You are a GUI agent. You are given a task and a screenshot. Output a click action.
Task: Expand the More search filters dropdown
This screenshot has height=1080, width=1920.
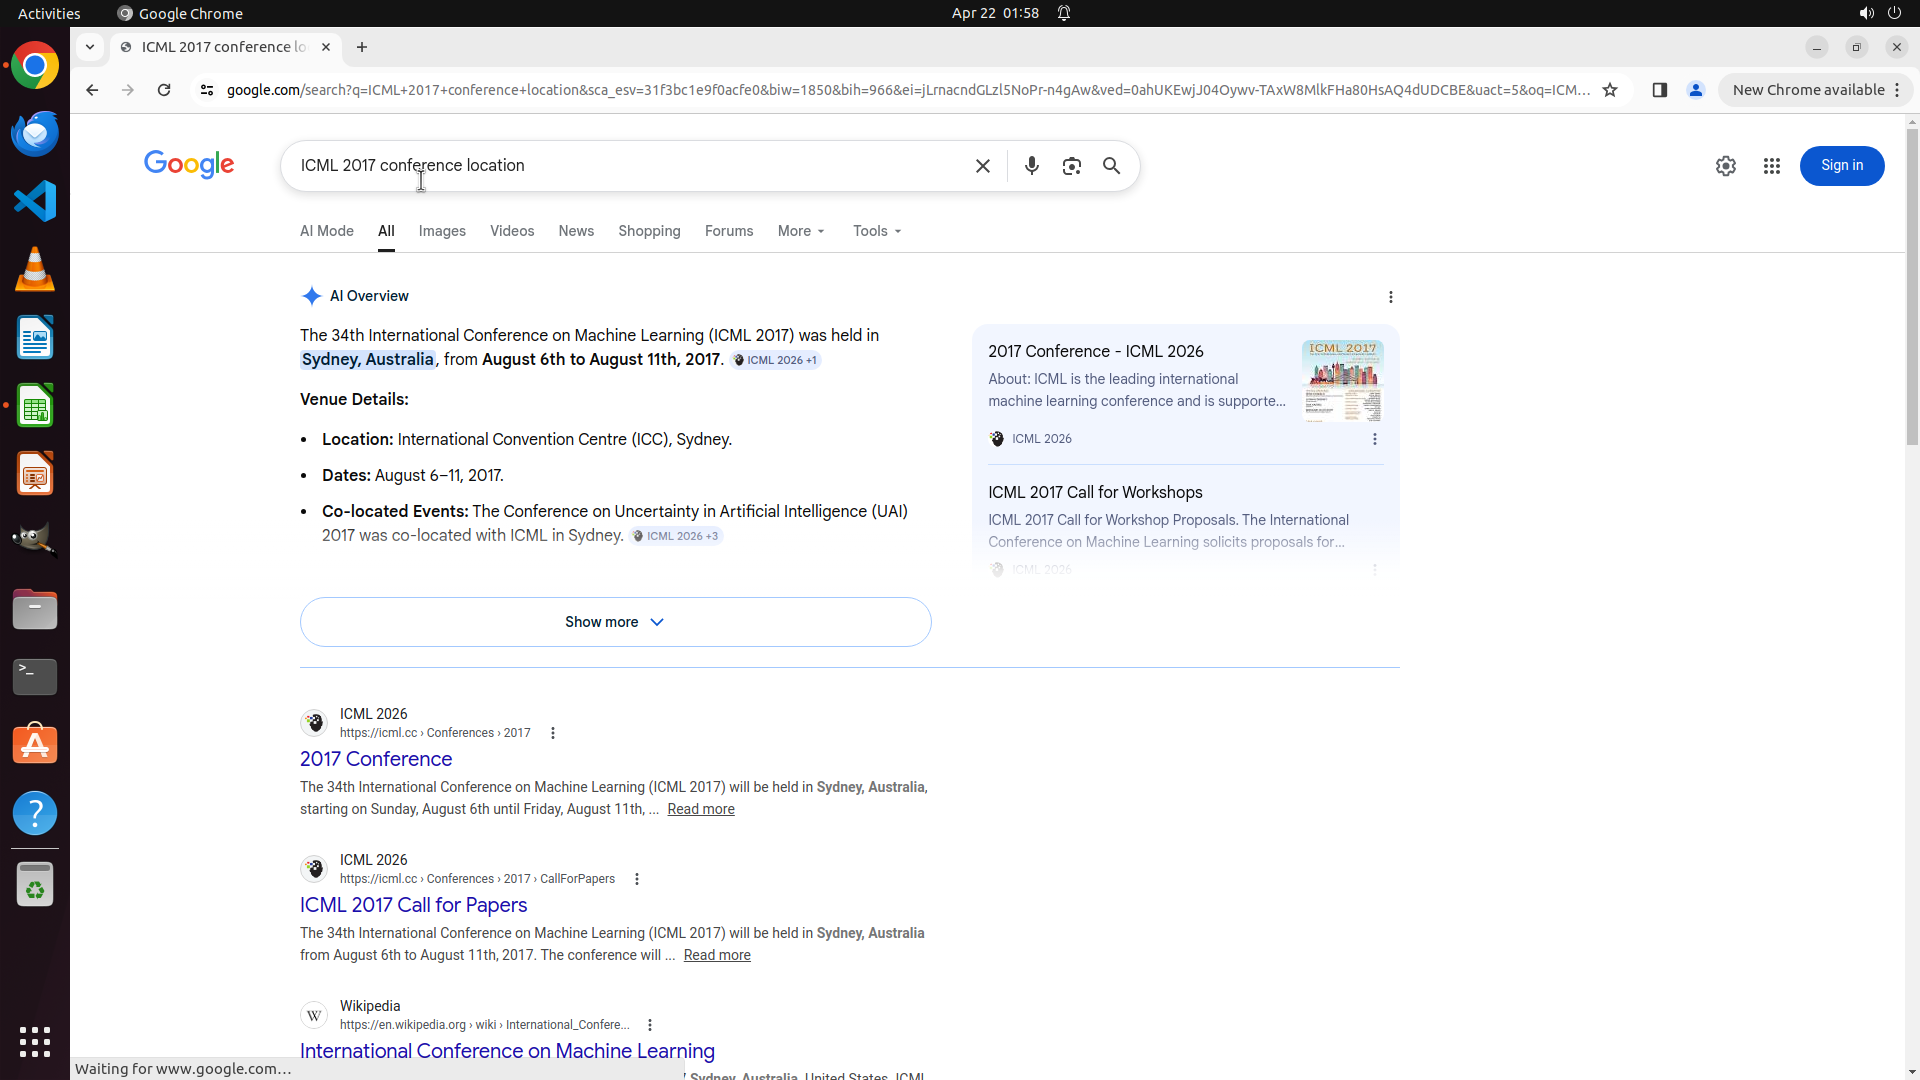point(801,231)
